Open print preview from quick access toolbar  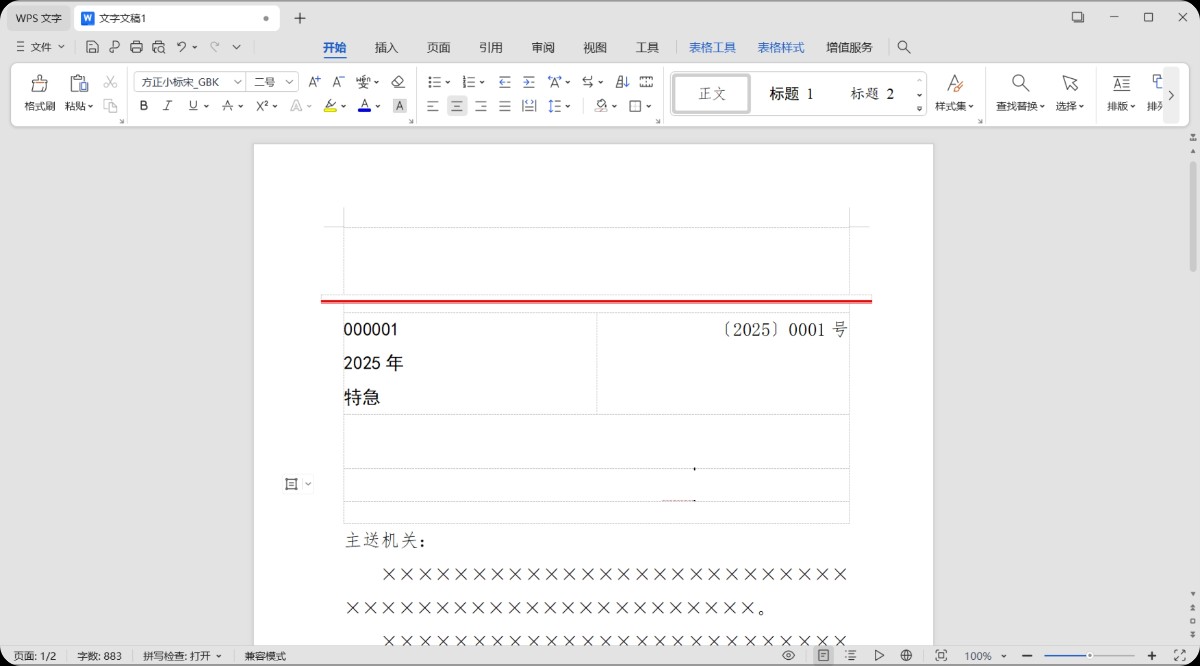click(x=158, y=47)
